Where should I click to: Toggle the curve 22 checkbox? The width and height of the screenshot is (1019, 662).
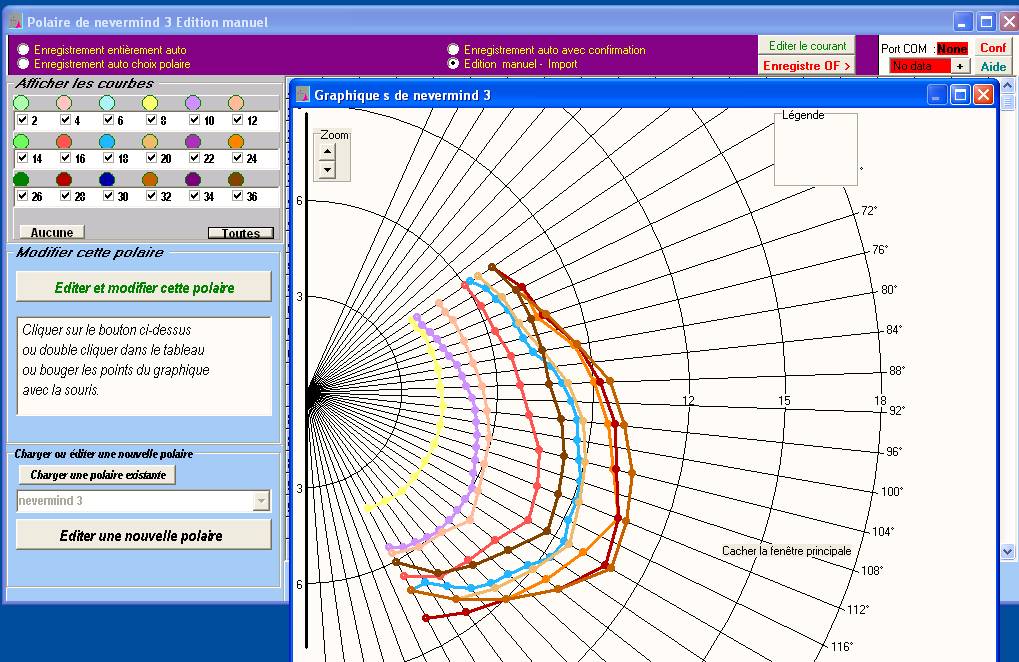[x=194, y=157]
